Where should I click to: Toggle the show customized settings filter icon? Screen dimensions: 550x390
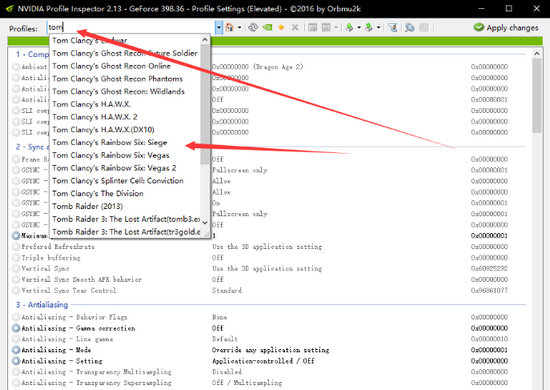point(393,27)
